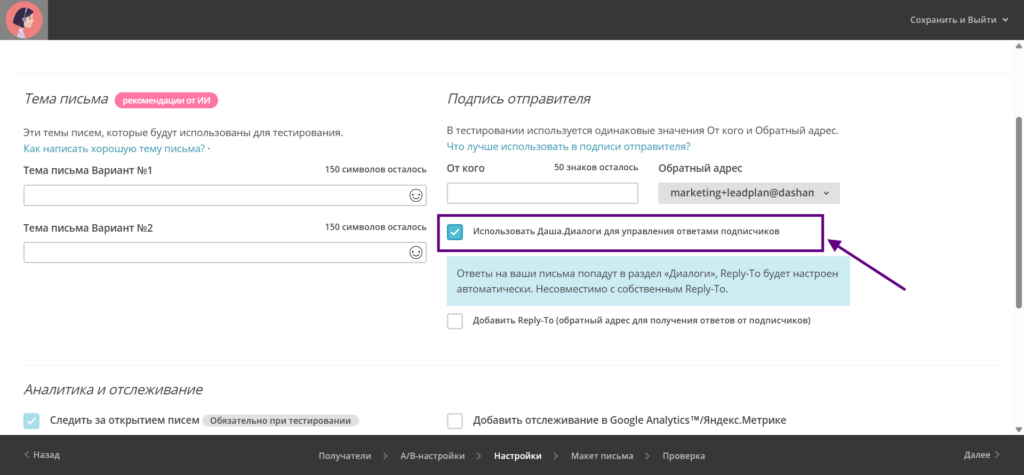
Task: Click the Dasha avatar logo
Action: coord(24,20)
